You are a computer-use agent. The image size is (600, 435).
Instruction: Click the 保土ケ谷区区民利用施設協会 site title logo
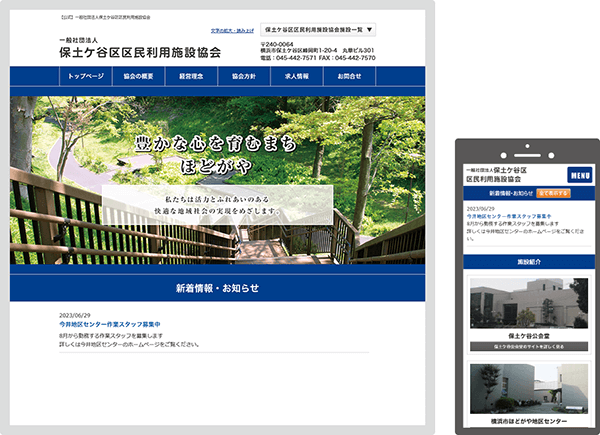tap(139, 49)
